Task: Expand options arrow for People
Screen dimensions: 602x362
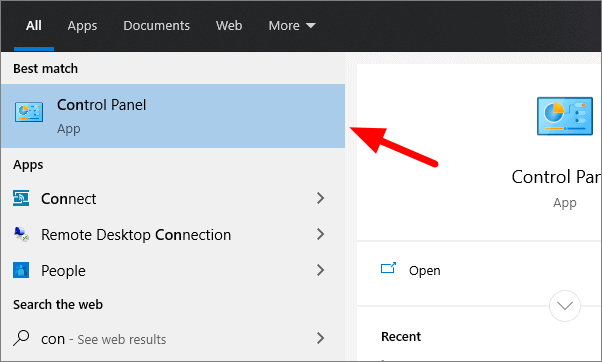Action: (321, 270)
